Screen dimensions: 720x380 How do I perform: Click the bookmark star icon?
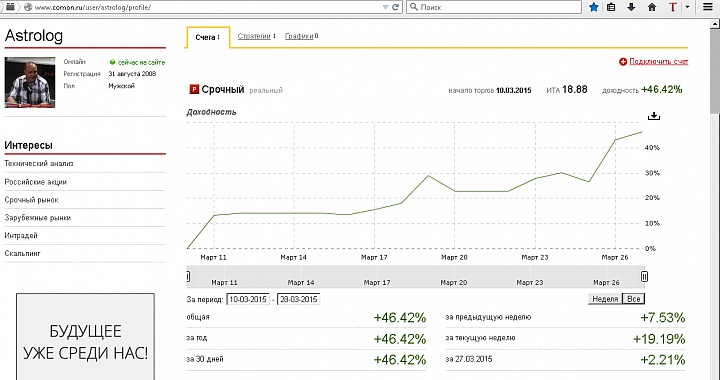(x=594, y=7)
